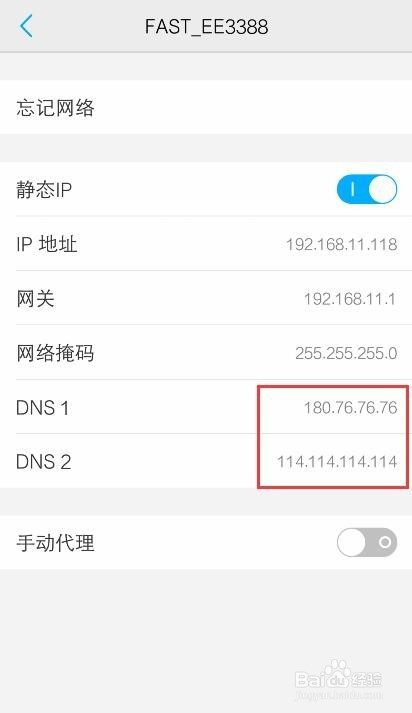This screenshot has width=412, height=713.
Task: Go back using the blue arrow
Action: (26, 26)
